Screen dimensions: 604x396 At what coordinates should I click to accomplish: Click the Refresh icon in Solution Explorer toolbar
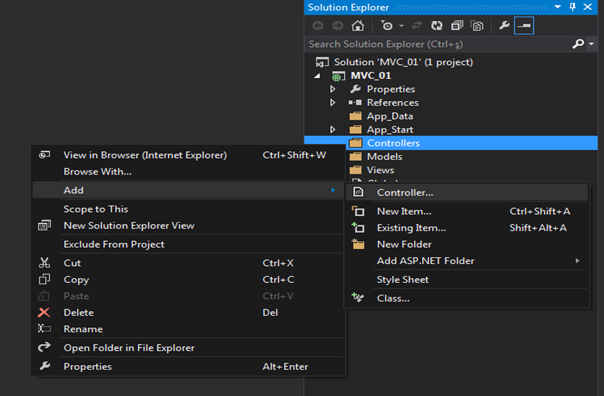(436, 26)
